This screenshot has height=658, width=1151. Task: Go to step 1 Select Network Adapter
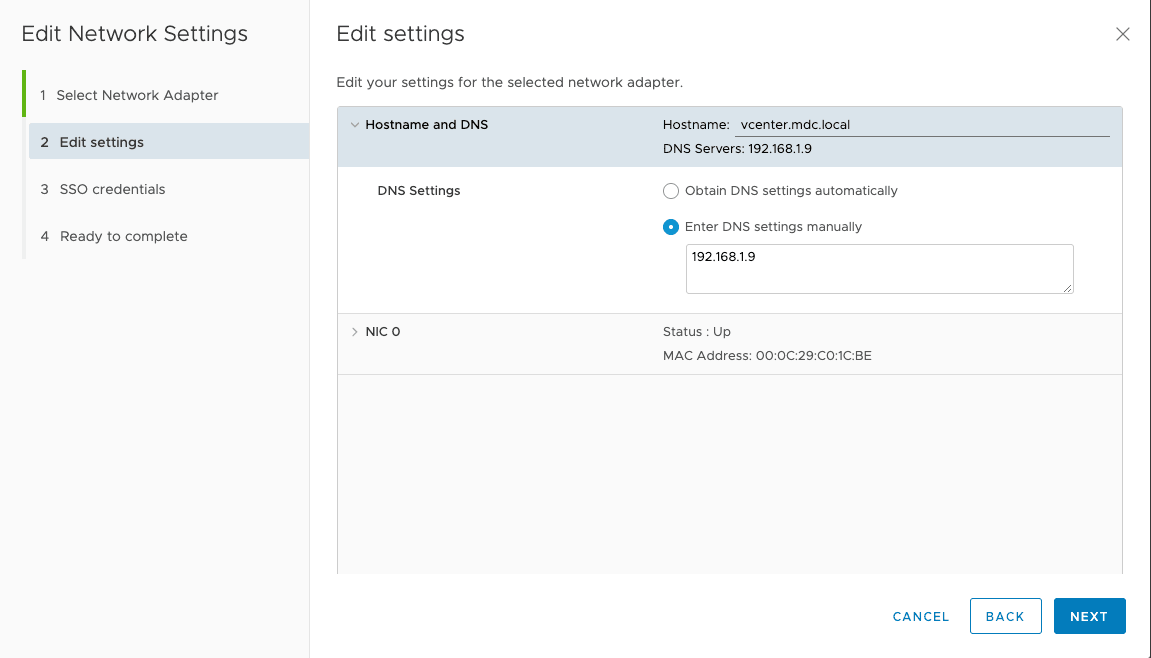pyautogui.click(x=137, y=95)
